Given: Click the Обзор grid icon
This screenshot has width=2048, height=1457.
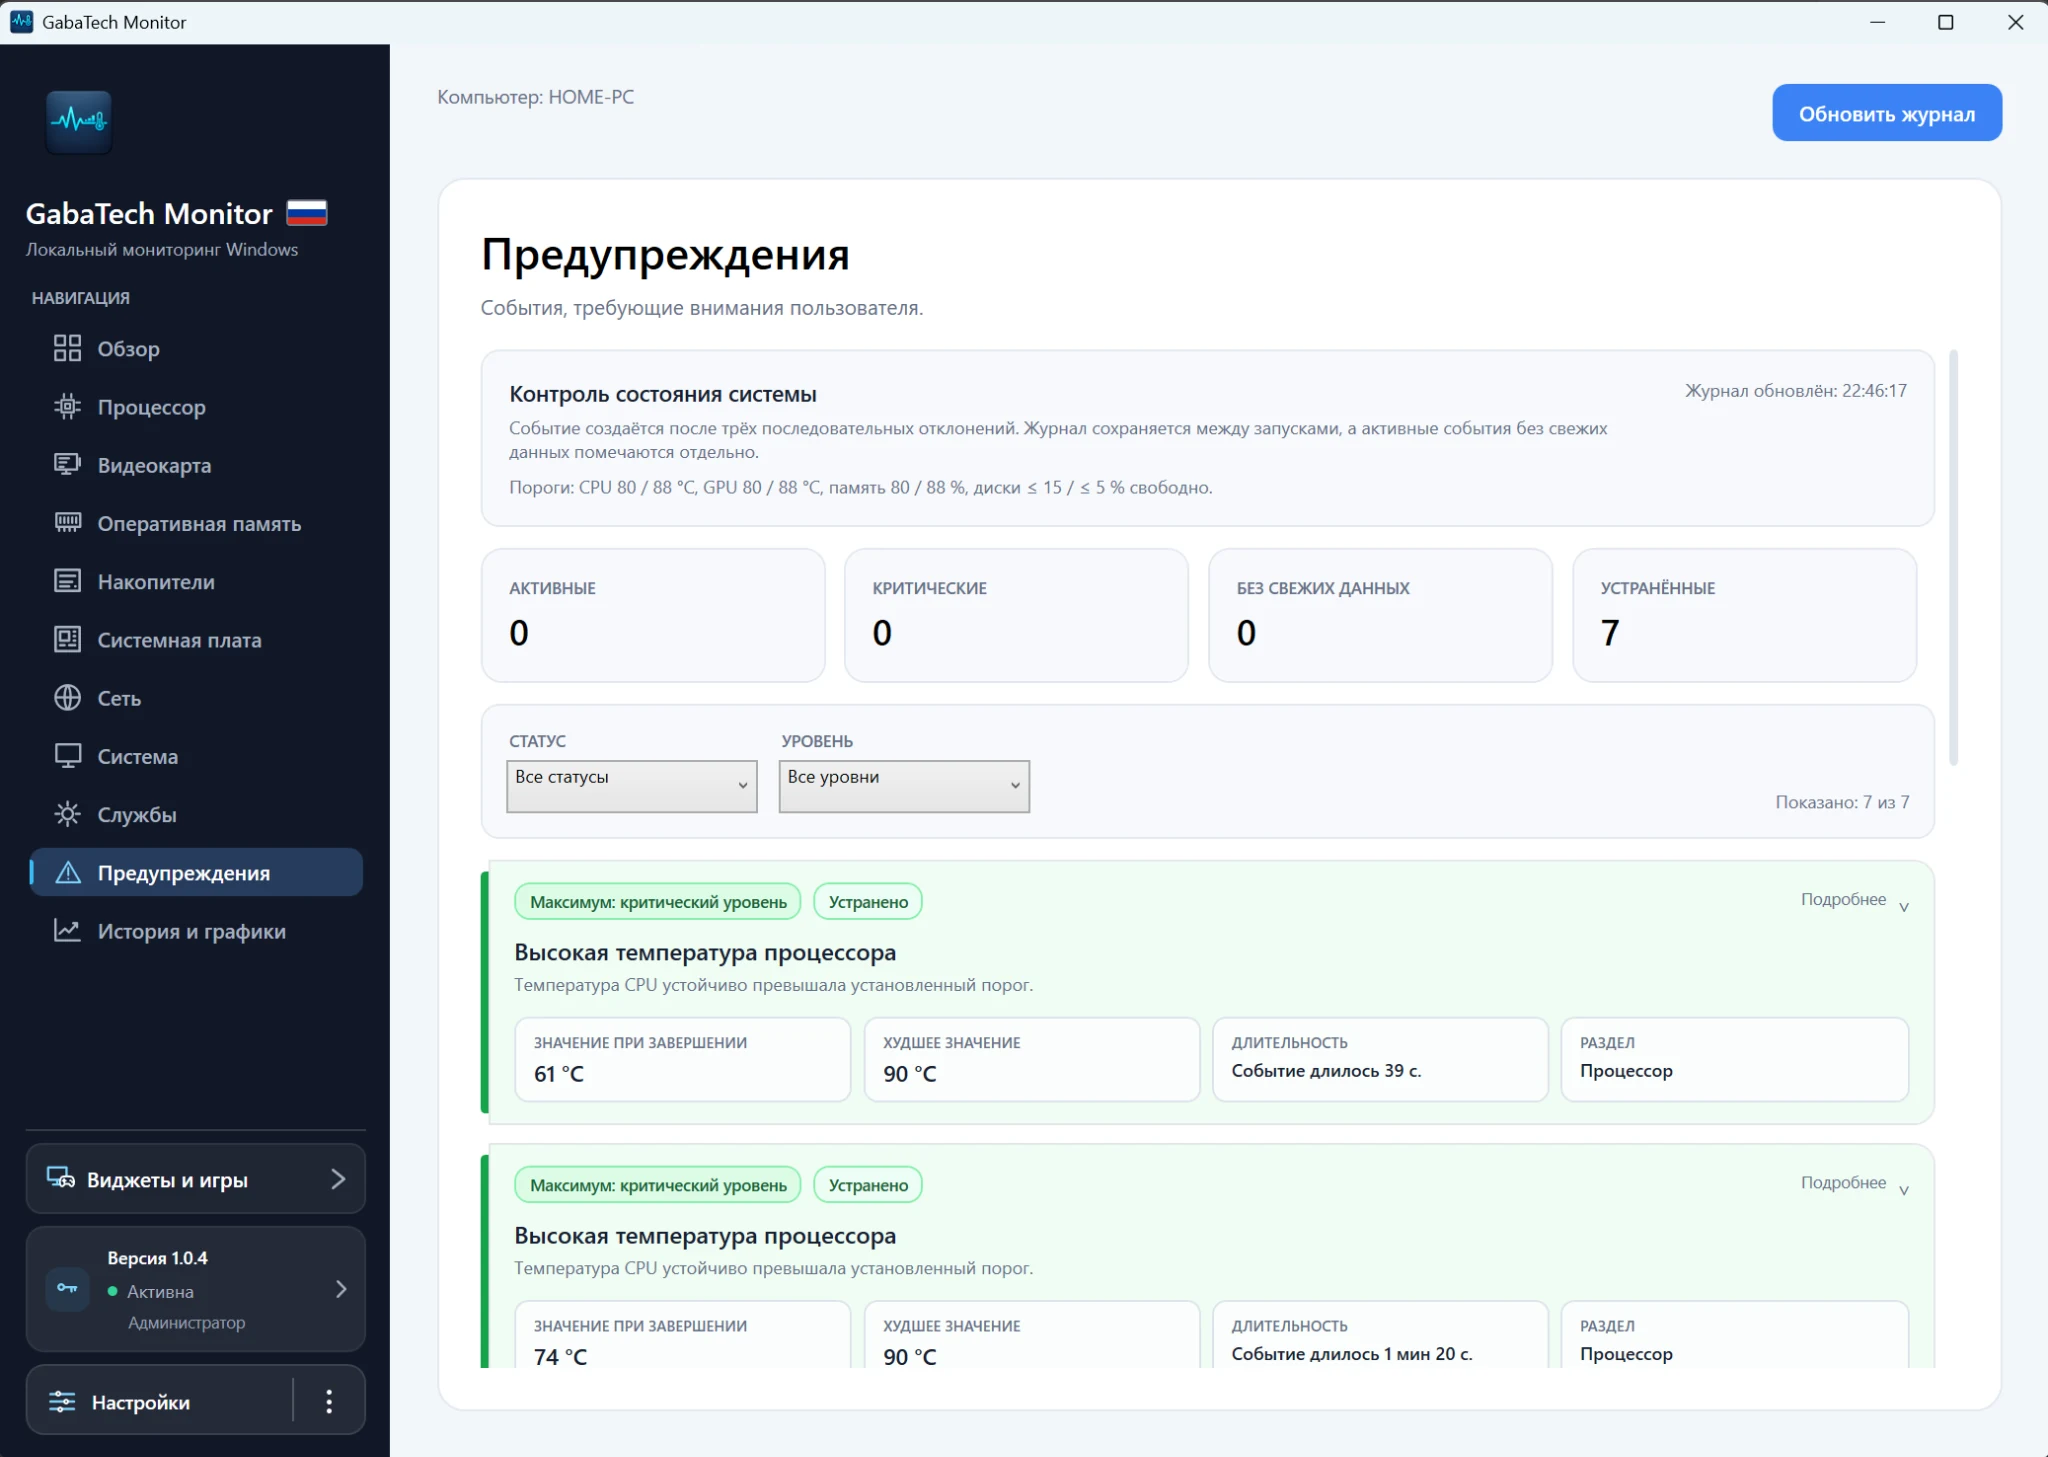Looking at the screenshot, I should (67, 348).
